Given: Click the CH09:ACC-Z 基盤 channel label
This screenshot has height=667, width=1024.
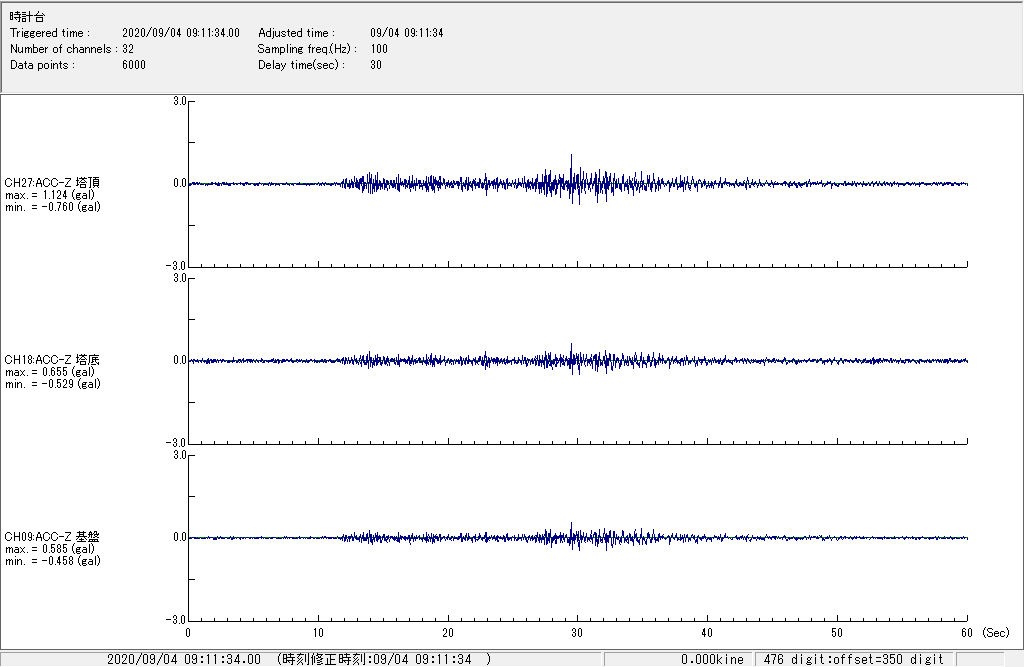Looking at the screenshot, I should click(x=52, y=537).
